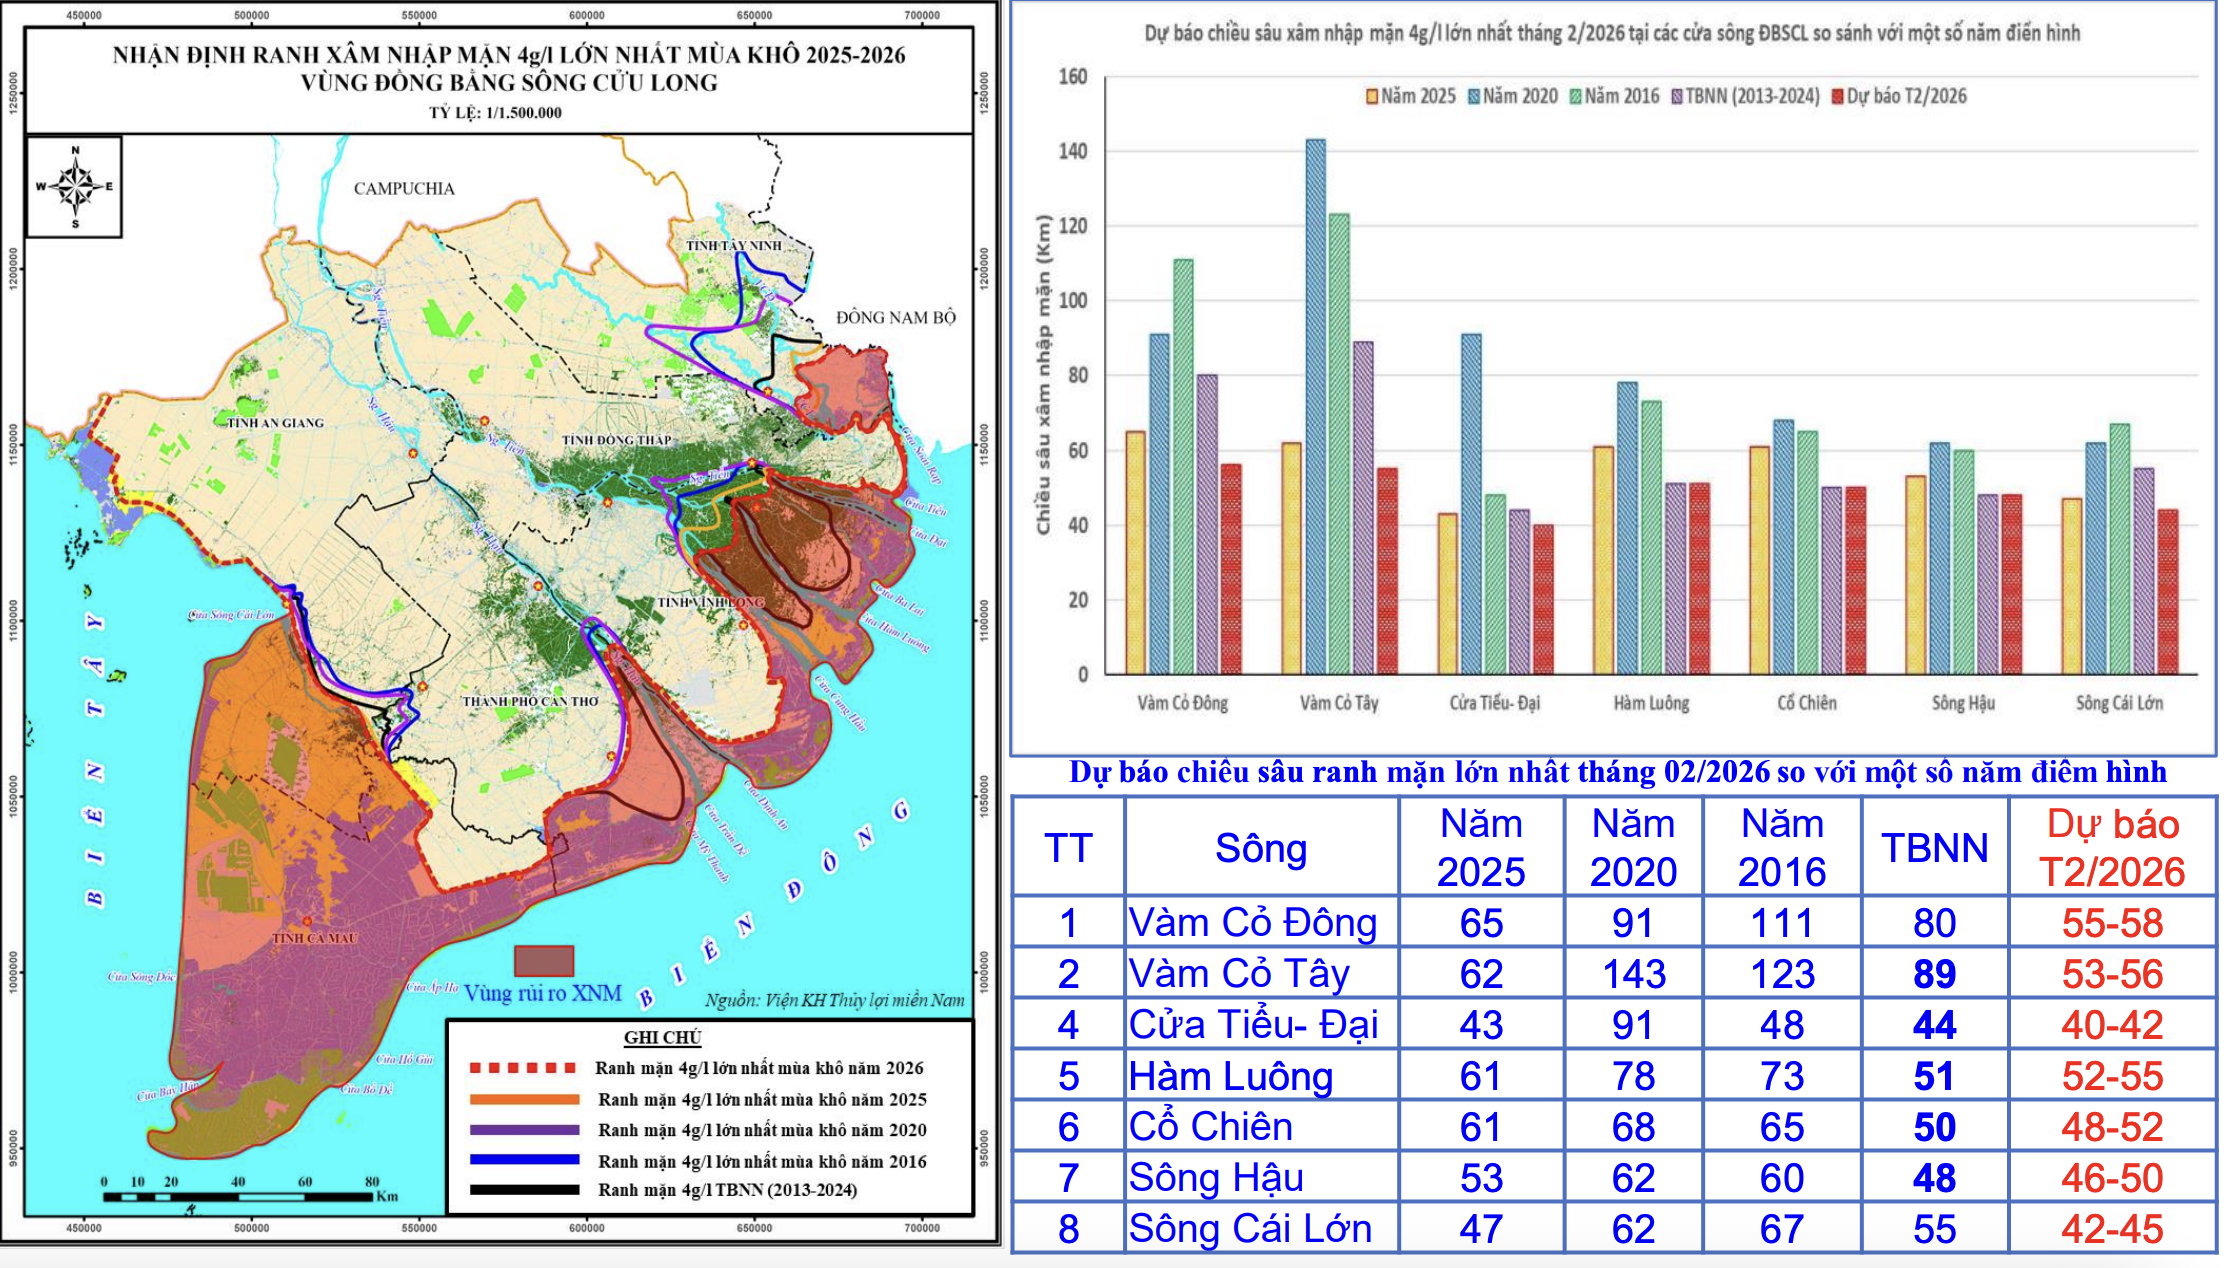The image size is (2235, 1268).
Task: Select the purple 2020 boundary legend line
Action: tap(521, 1130)
